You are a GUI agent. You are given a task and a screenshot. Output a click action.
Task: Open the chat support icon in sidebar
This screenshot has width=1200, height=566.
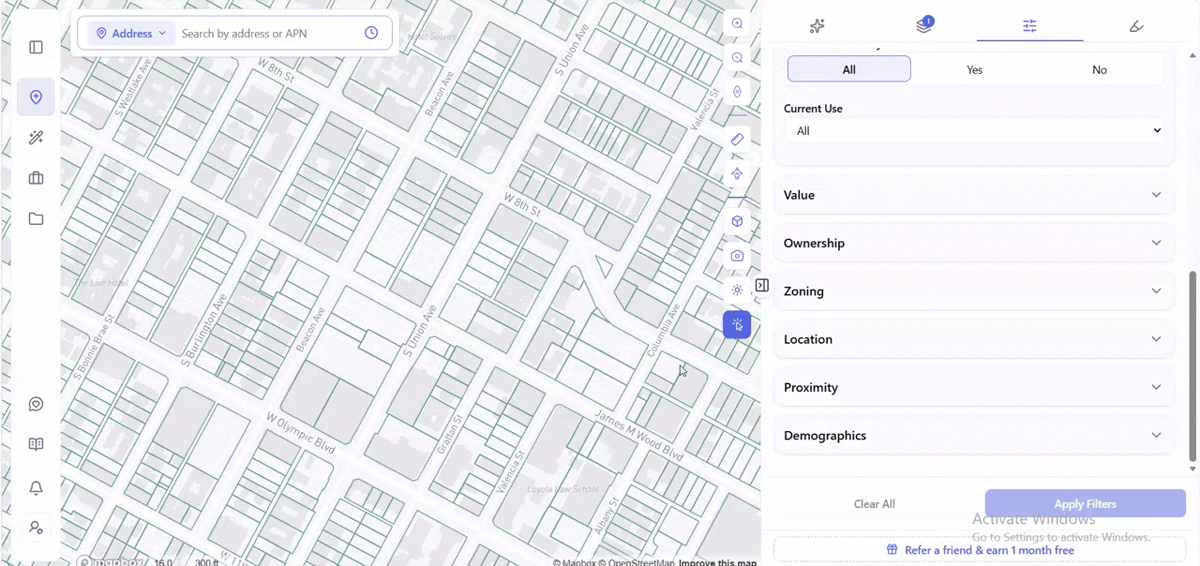click(x=36, y=404)
